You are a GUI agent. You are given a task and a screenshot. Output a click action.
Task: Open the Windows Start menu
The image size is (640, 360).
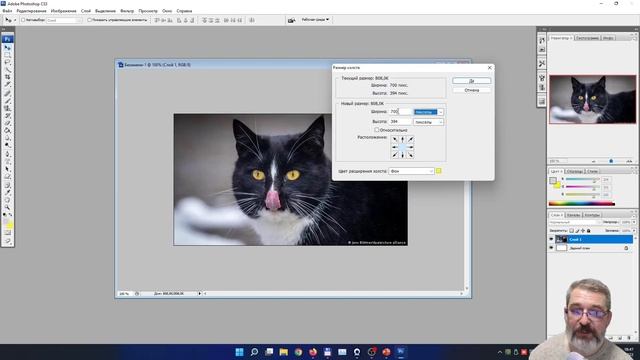[240, 352]
